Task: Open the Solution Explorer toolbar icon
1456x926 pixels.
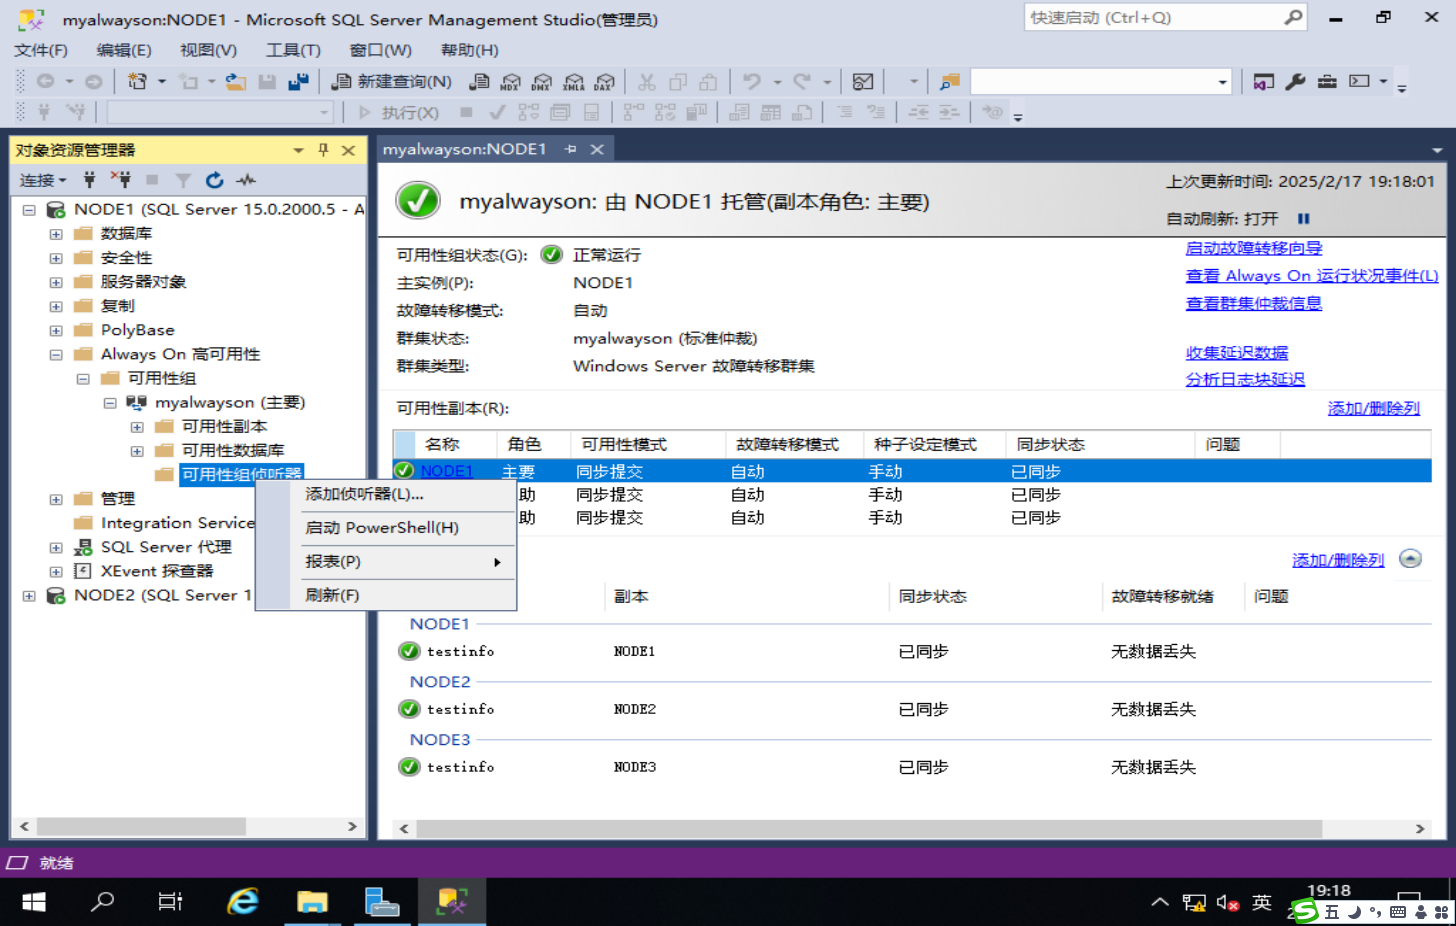Action: click(x=1264, y=82)
